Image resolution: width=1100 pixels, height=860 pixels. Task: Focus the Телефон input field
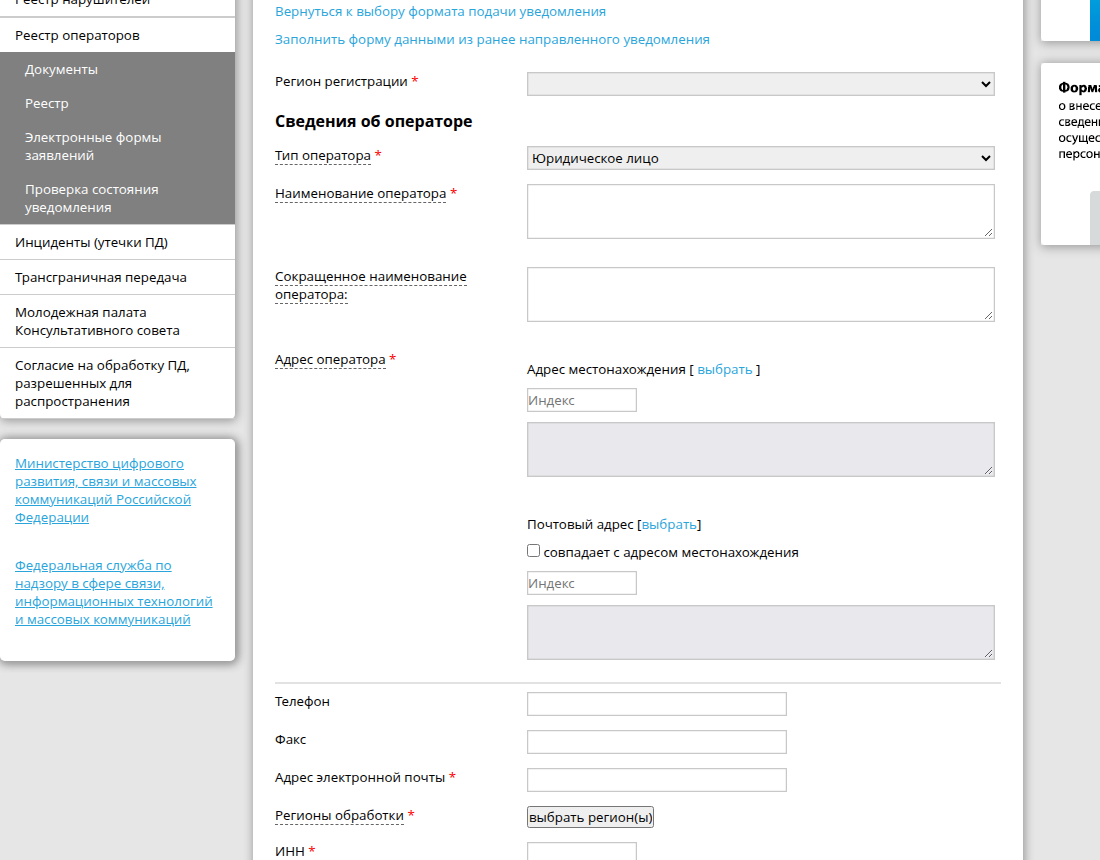pyautogui.click(x=657, y=704)
